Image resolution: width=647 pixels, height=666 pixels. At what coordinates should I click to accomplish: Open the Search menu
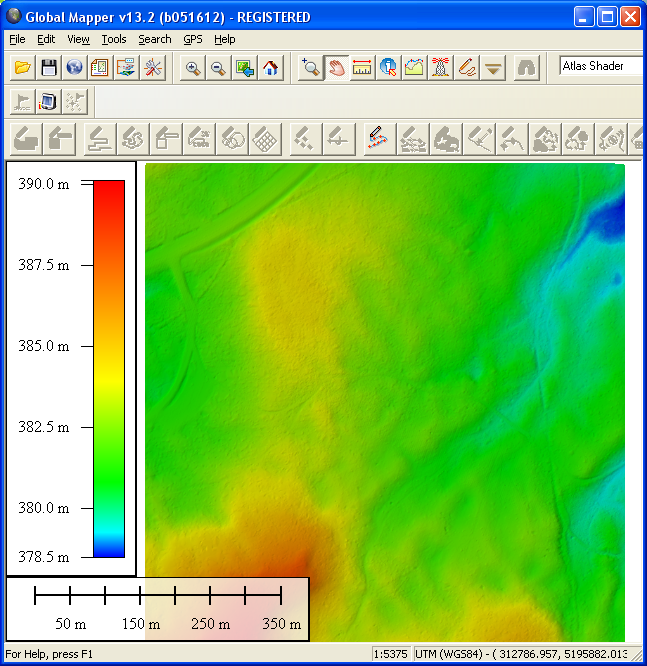click(x=155, y=40)
